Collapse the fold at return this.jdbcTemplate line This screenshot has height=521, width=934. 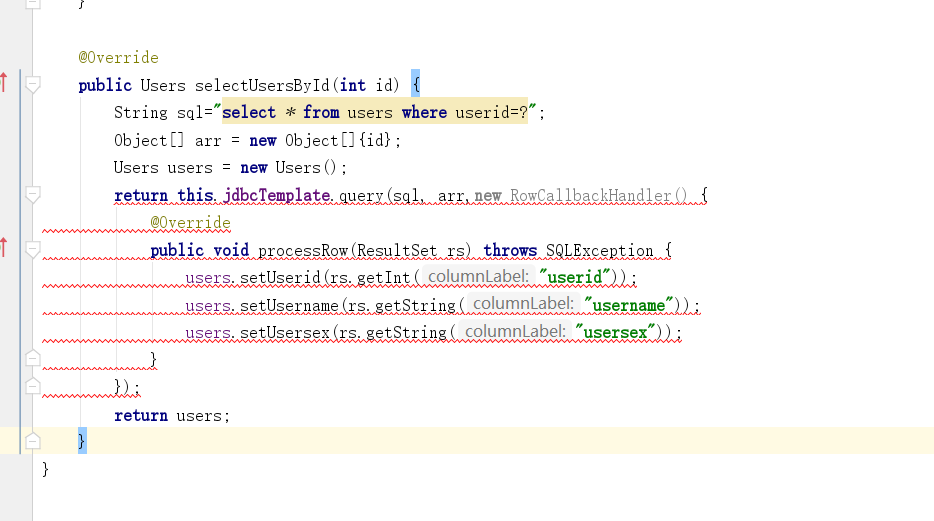point(33,194)
